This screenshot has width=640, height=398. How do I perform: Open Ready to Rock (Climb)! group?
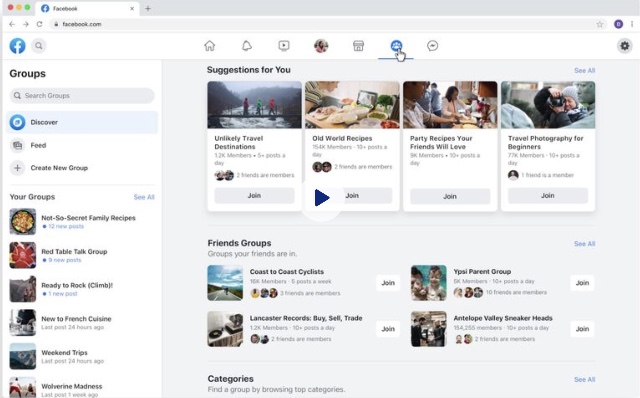(82, 289)
